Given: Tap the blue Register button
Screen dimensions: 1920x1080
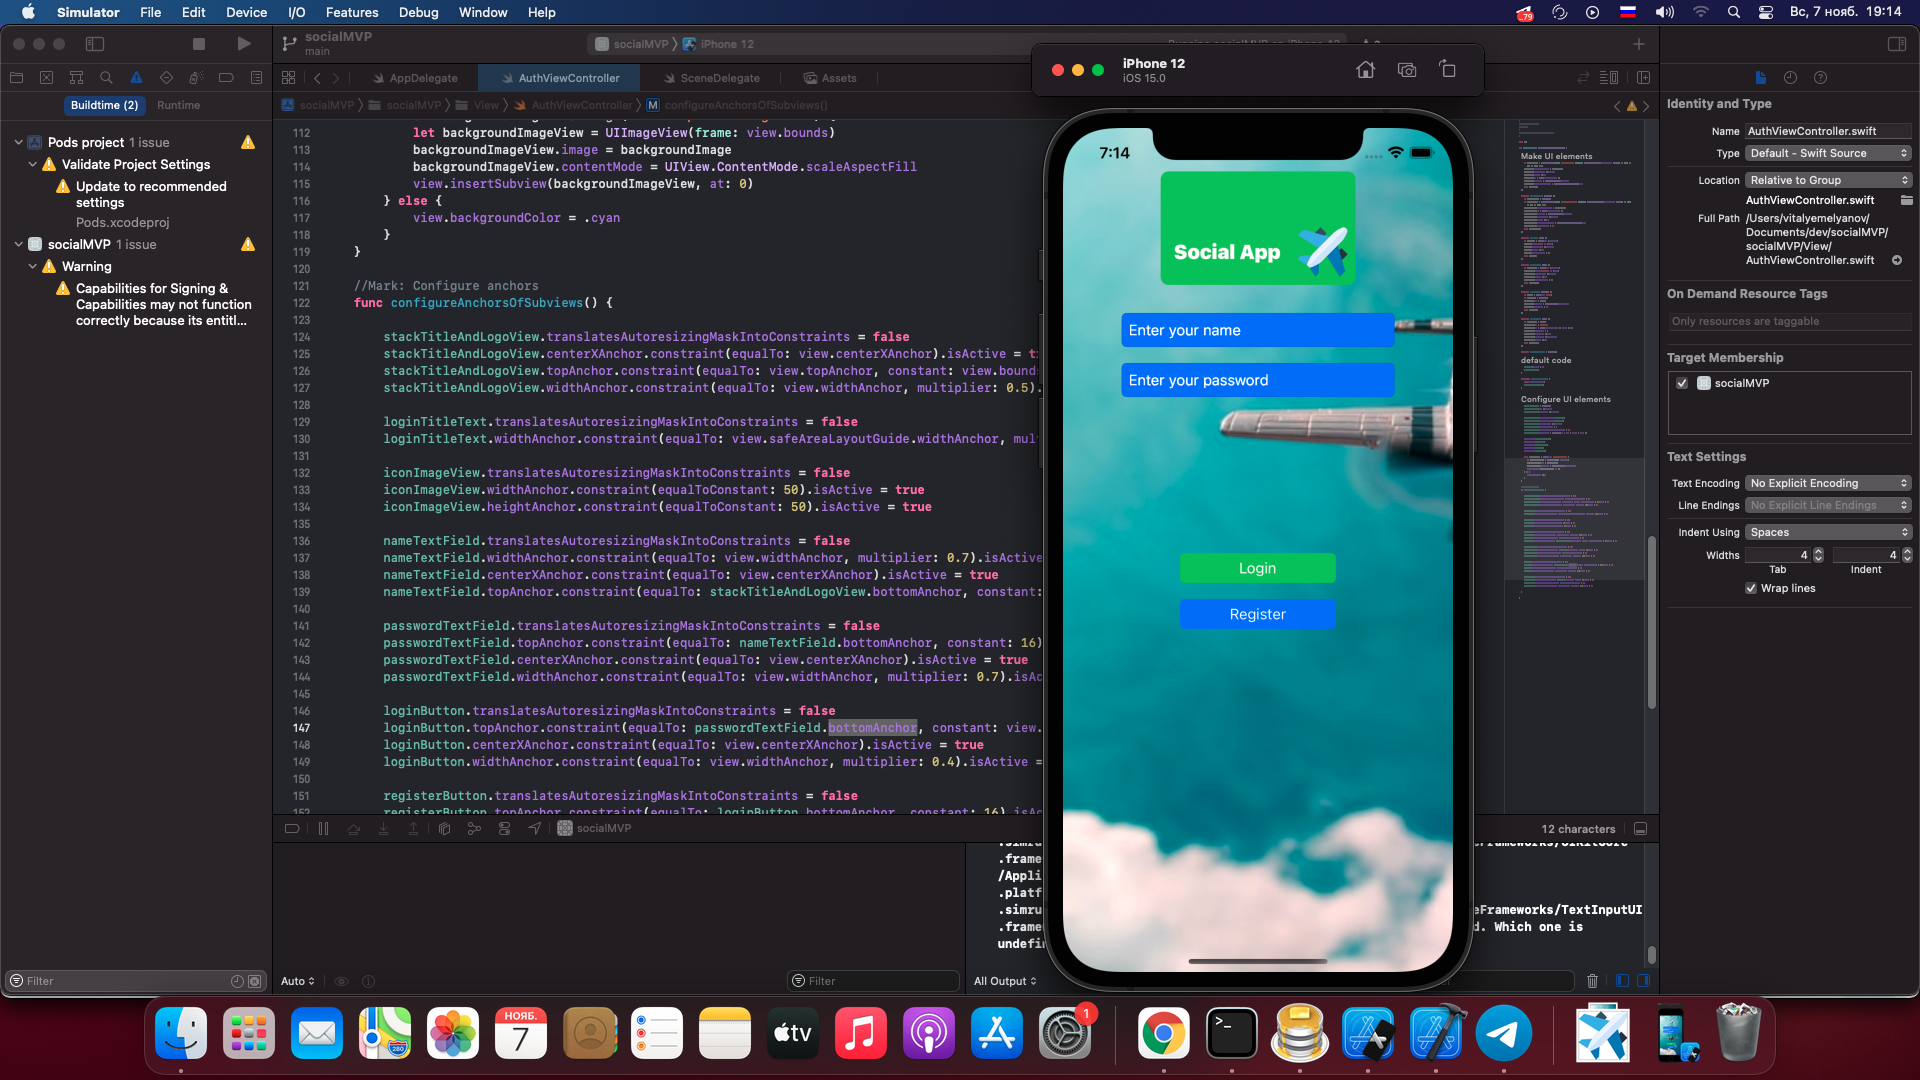Looking at the screenshot, I should pyautogui.click(x=1257, y=614).
